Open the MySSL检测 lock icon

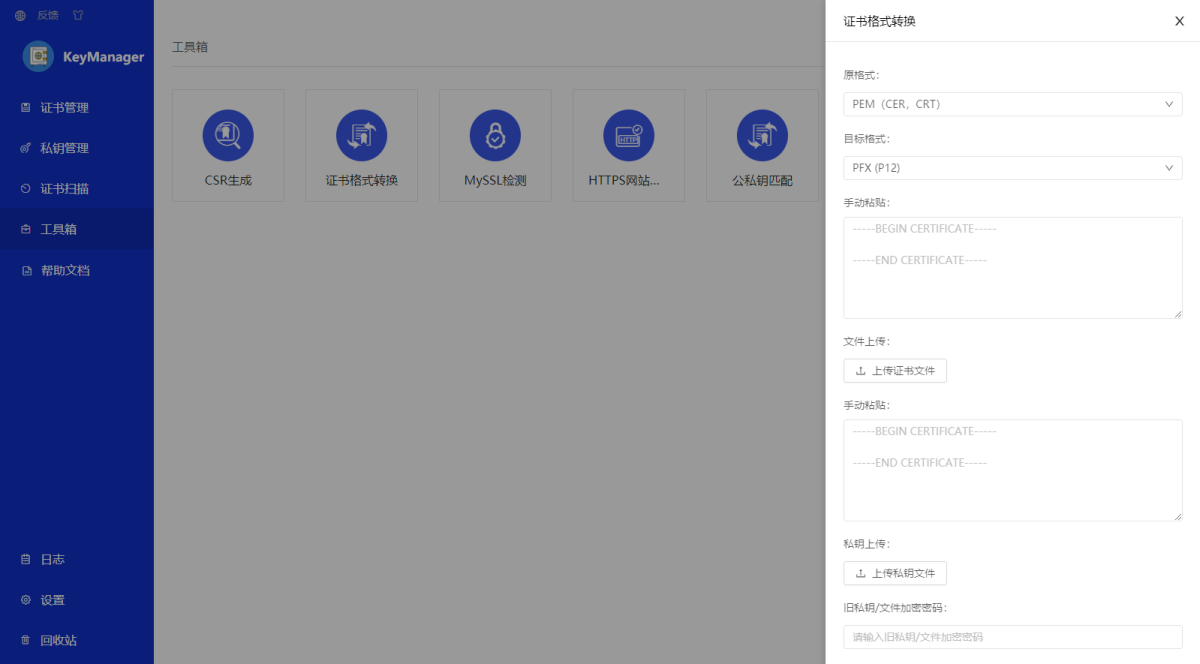(x=495, y=136)
